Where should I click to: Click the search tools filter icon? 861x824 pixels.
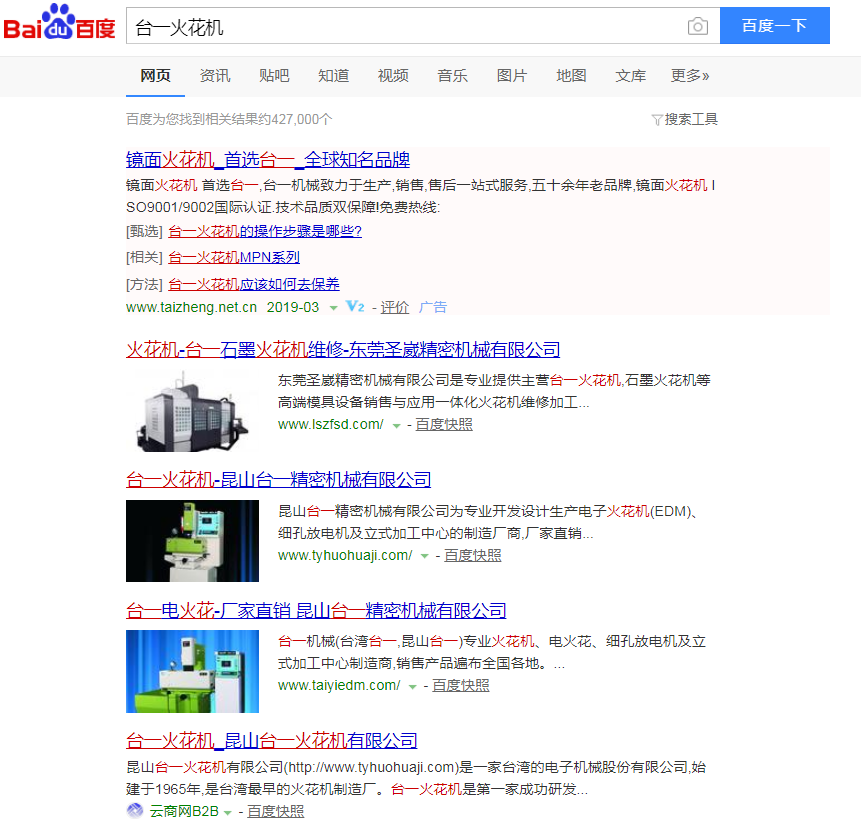[x=657, y=120]
